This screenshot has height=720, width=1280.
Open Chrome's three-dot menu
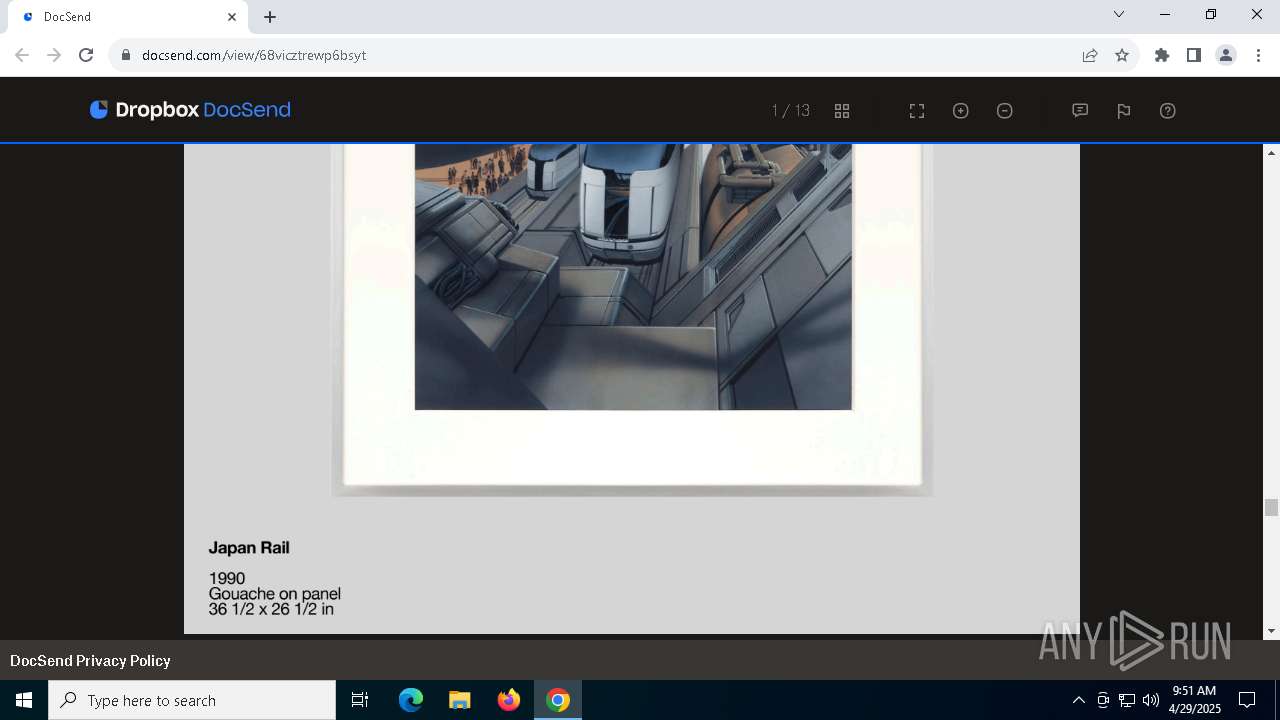coord(1258,55)
